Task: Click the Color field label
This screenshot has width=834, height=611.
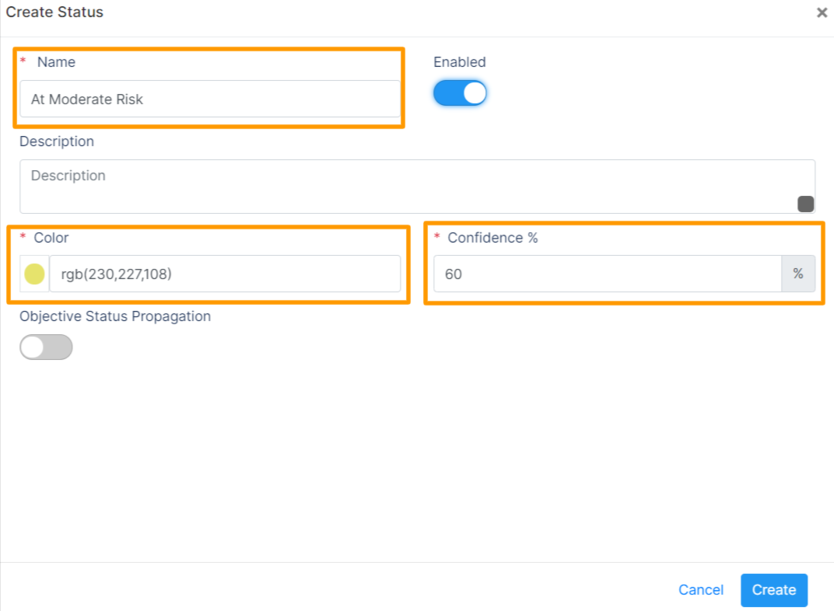Action: pyautogui.click(x=51, y=238)
